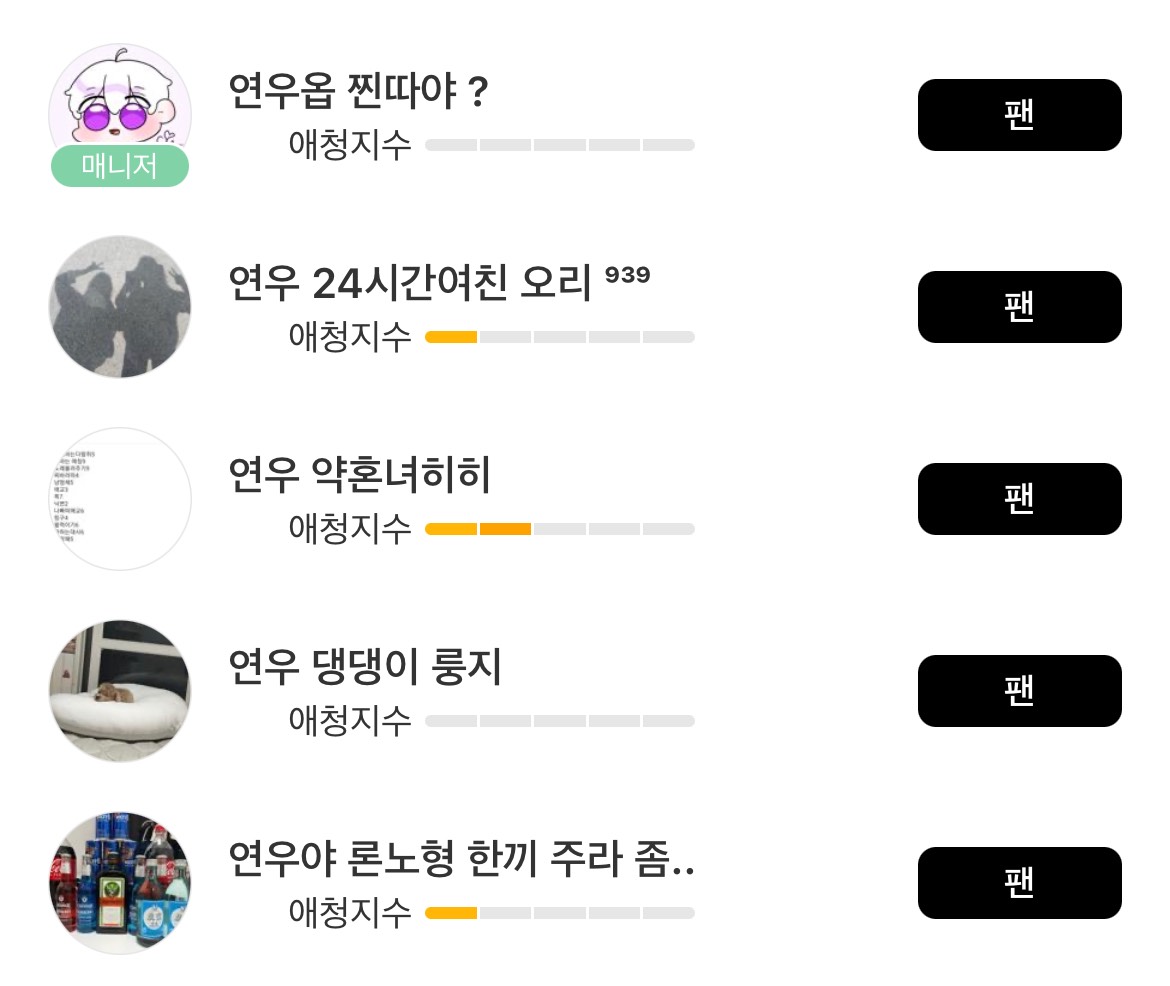This screenshot has width=1170, height=986.
Task: Select username 연우 약혼녀히히
Action: pos(360,476)
